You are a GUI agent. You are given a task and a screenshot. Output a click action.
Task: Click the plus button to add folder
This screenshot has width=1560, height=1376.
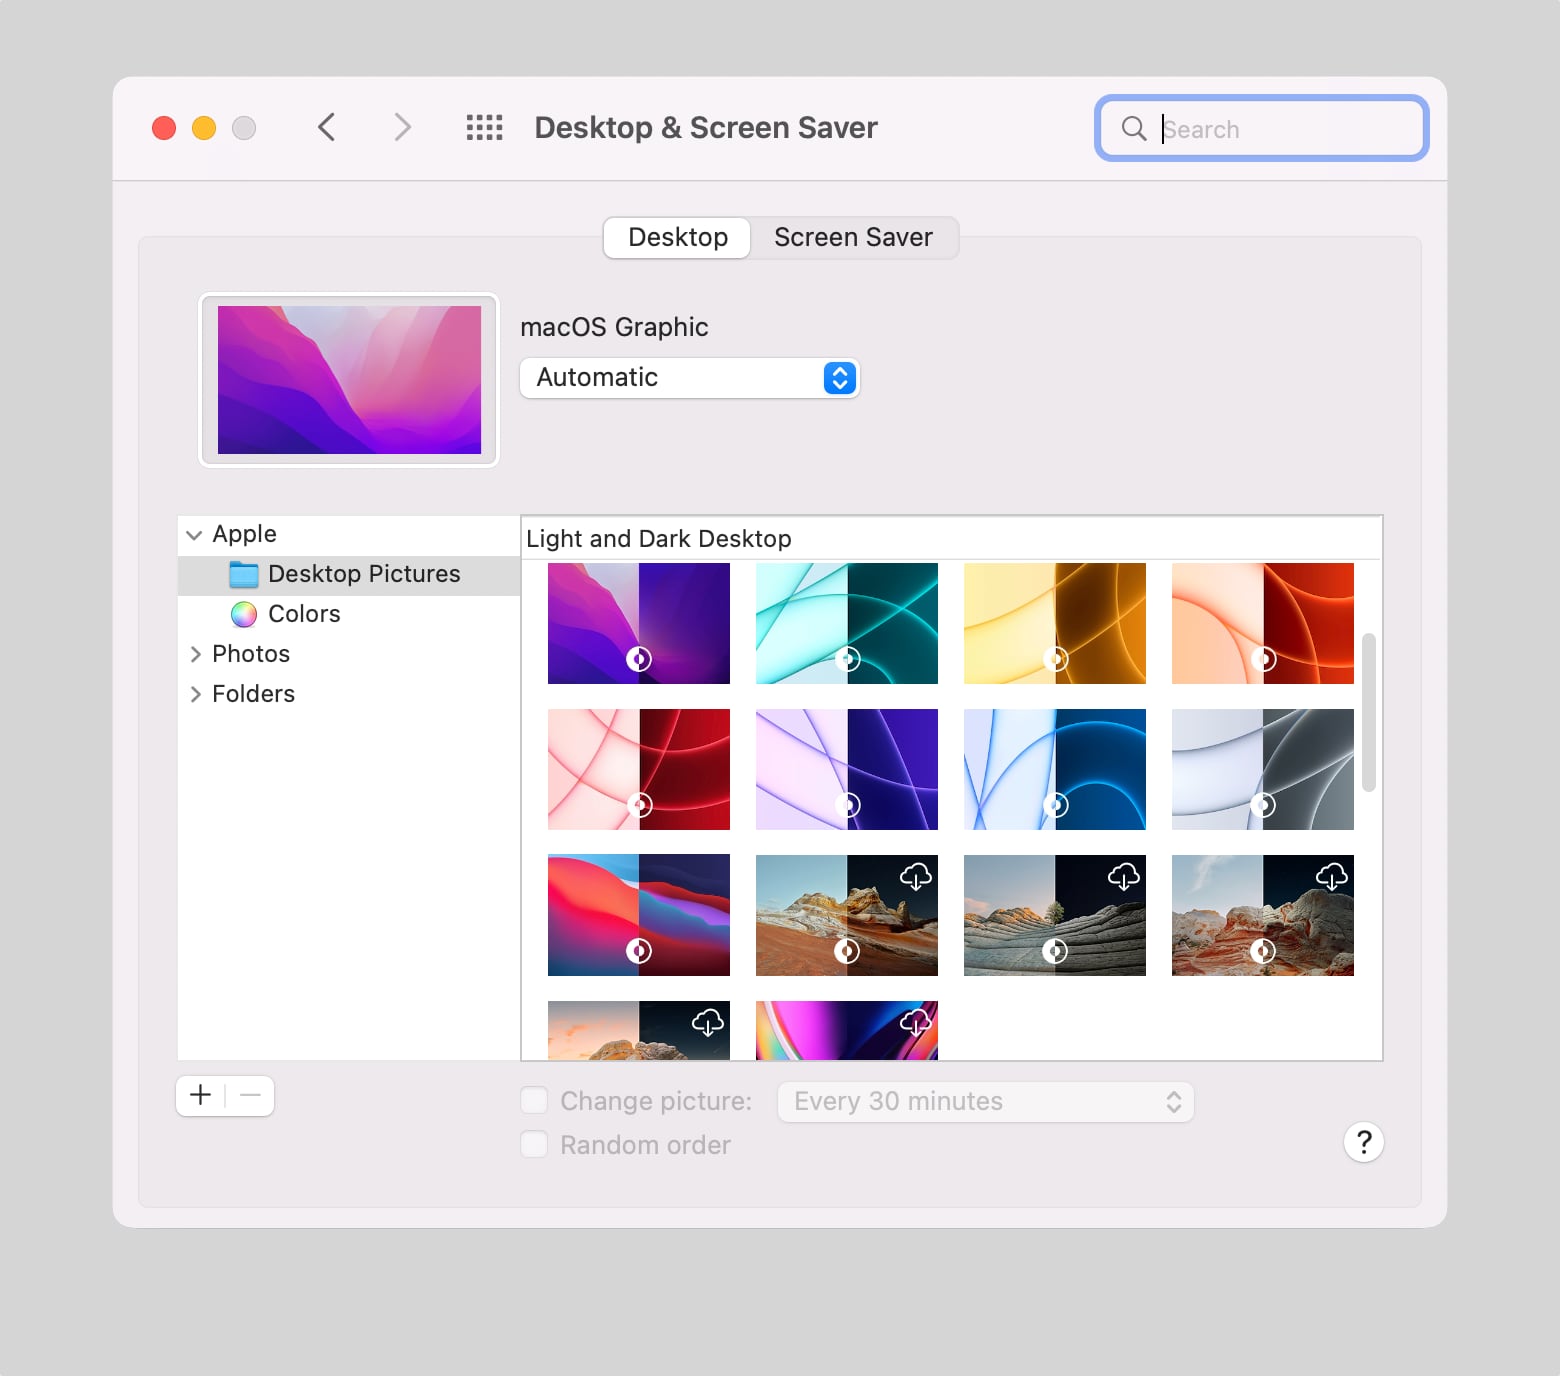[201, 1095]
